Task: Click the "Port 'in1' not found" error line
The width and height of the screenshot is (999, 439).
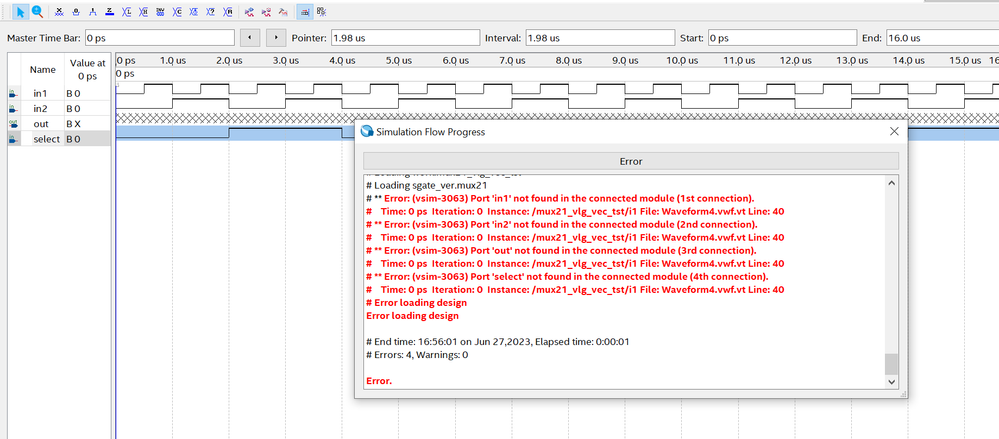Action: [x=560, y=198]
